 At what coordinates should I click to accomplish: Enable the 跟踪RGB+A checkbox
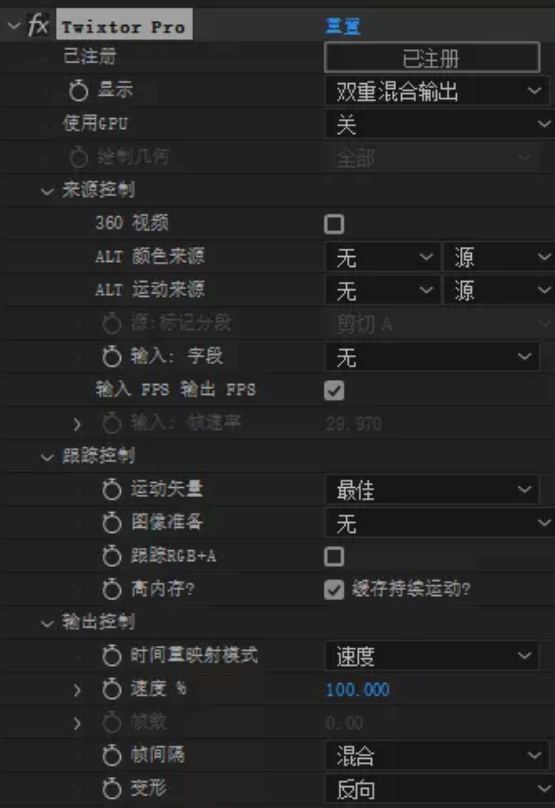(x=334, y=557)
